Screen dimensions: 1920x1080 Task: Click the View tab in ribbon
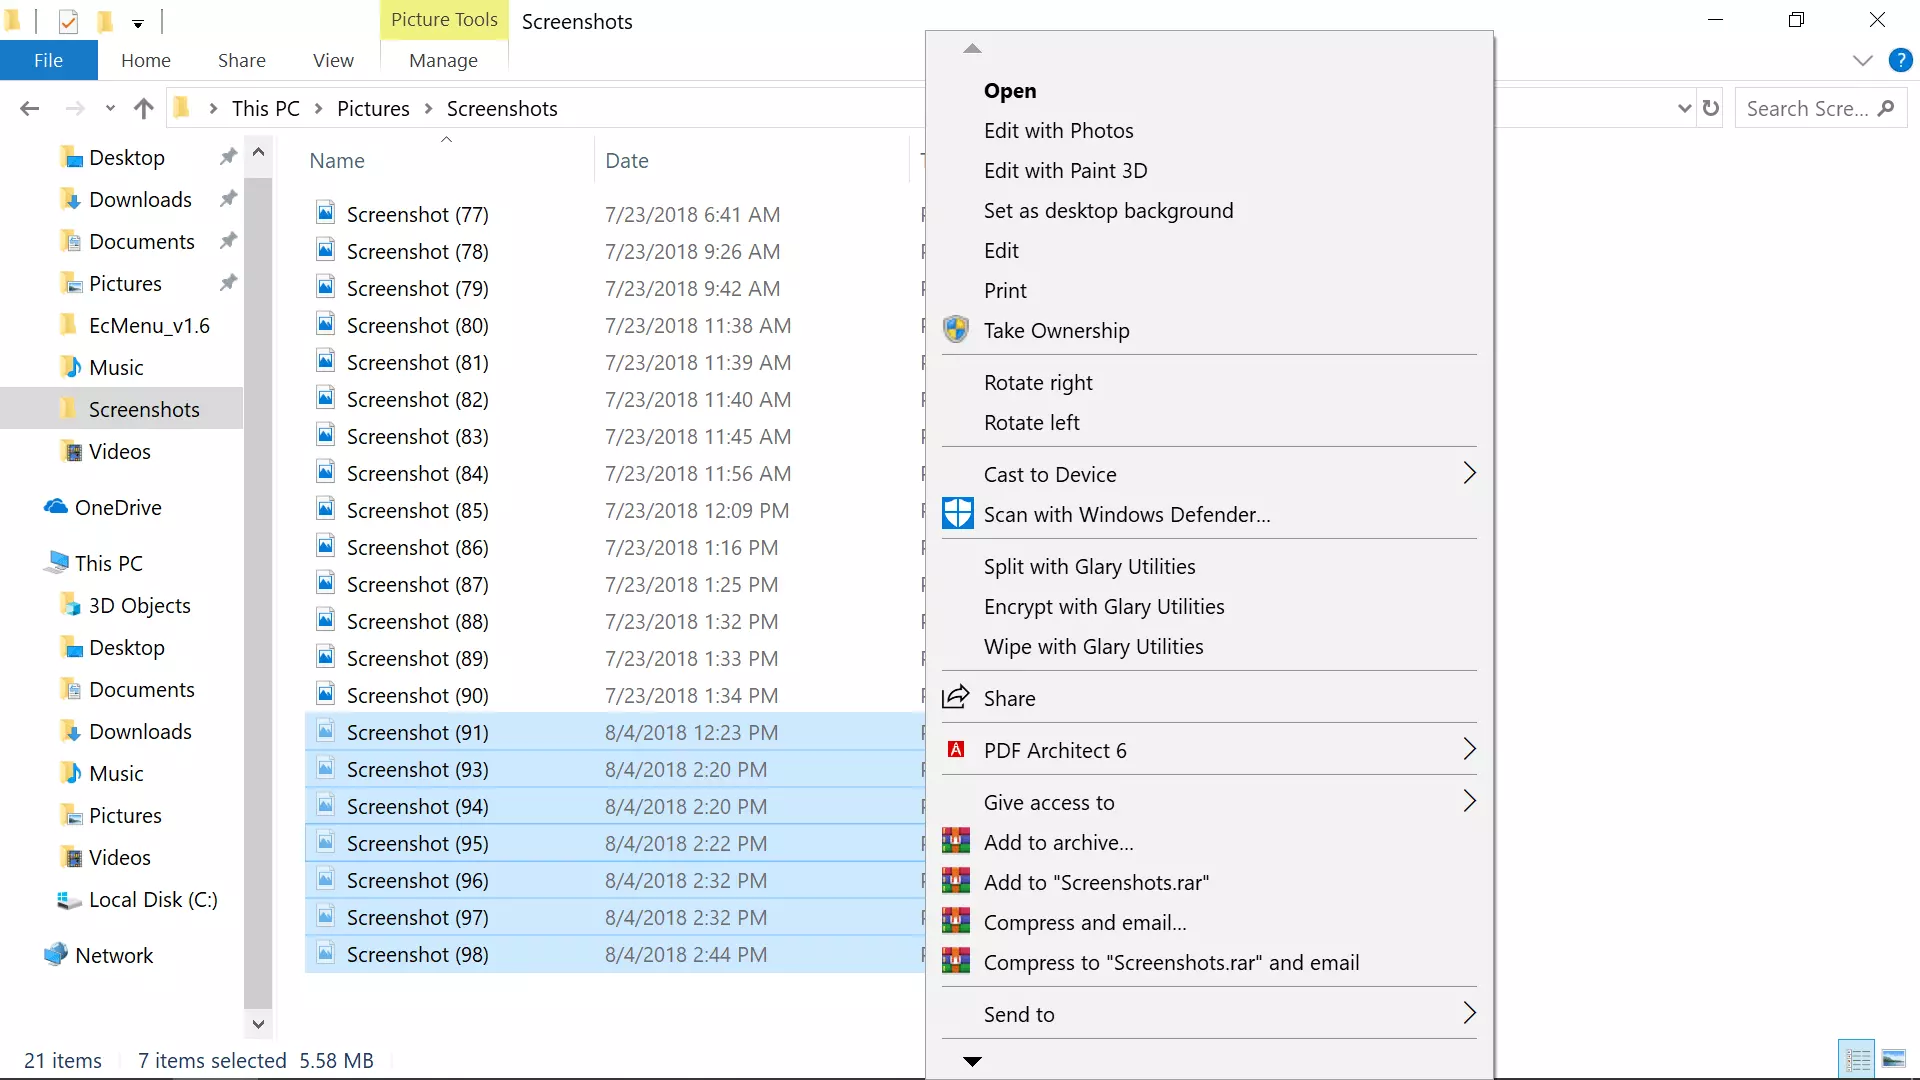(332, 61)
